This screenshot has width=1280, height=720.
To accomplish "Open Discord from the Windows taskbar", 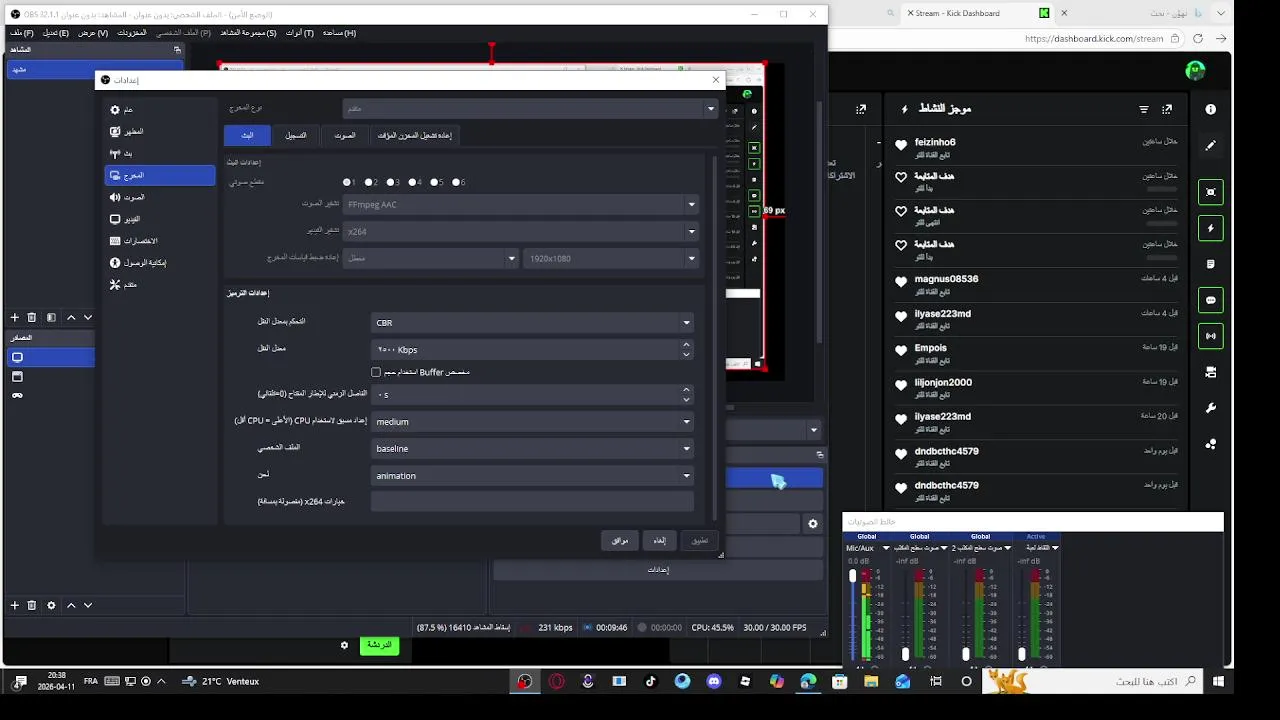I will [714, 681].
